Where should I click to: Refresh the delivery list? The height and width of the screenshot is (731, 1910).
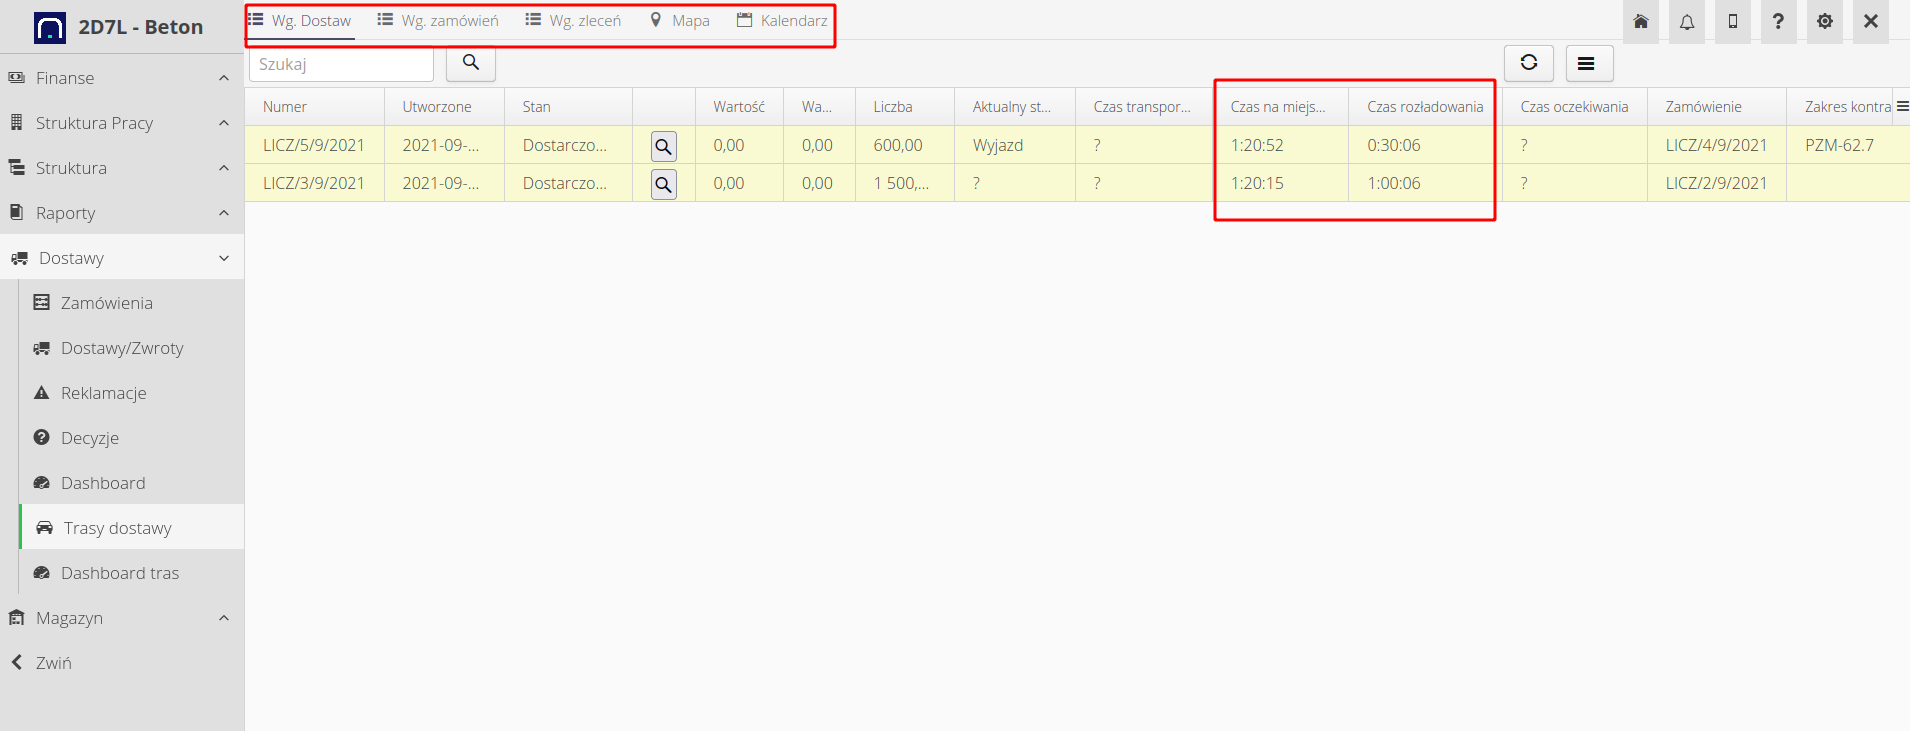click(x=1528, y=63)
